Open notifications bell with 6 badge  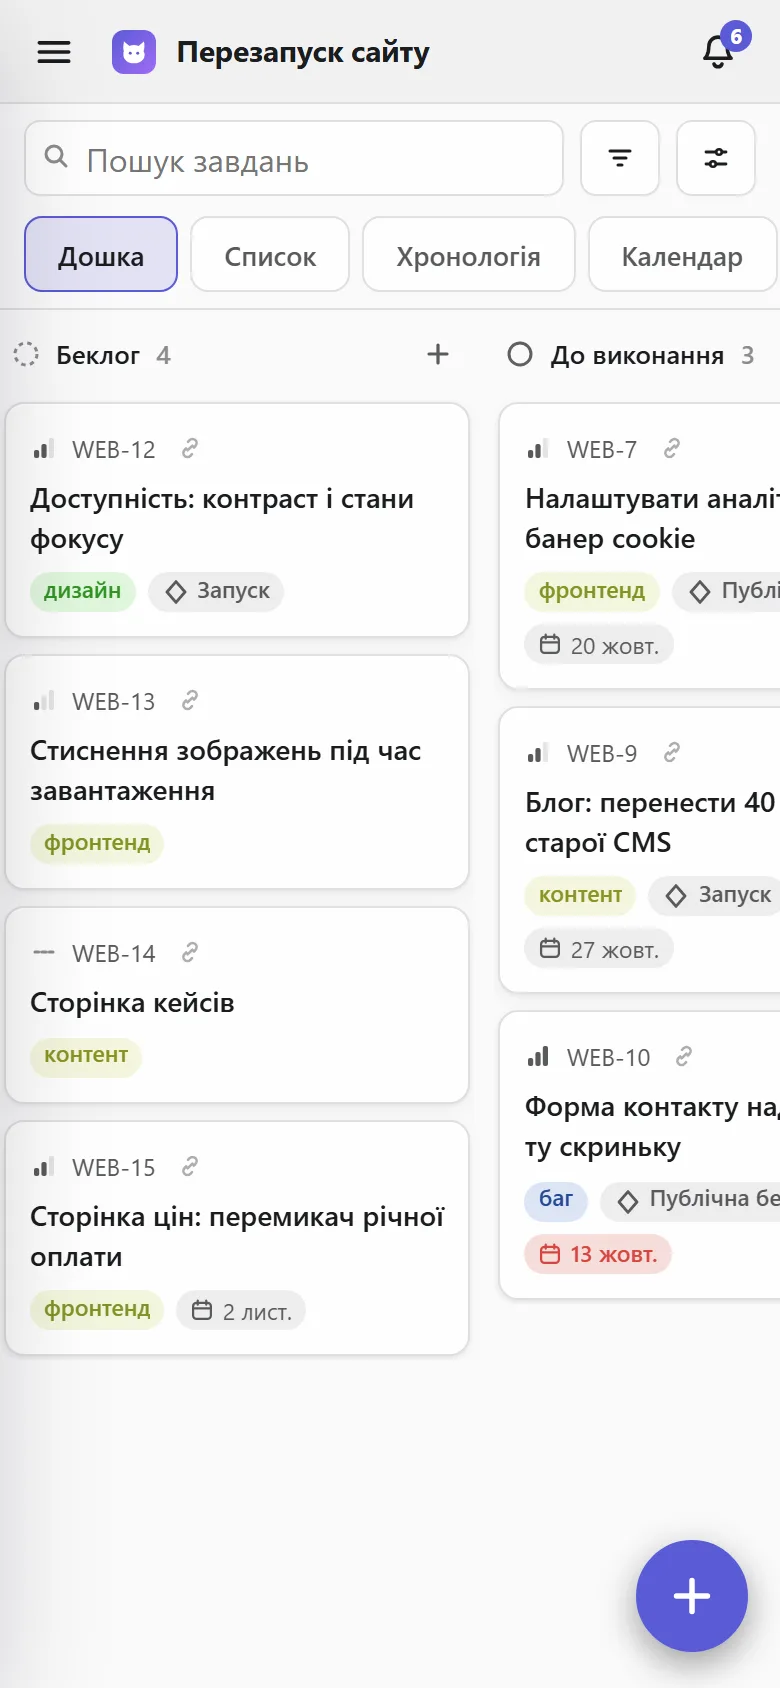click(x=718, y=52)
